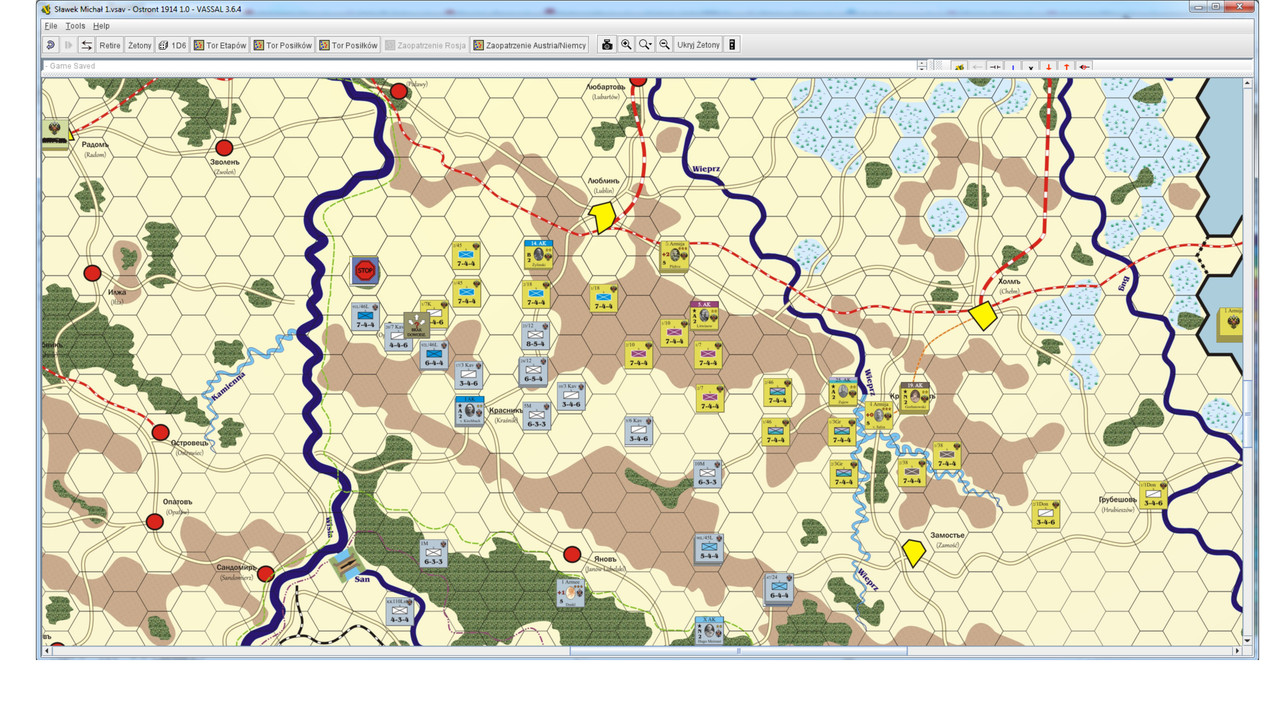The image size is (1280, 708).
Task: Click the greyed Zaopatrzenie Rosja button
Action: (426, 45)
